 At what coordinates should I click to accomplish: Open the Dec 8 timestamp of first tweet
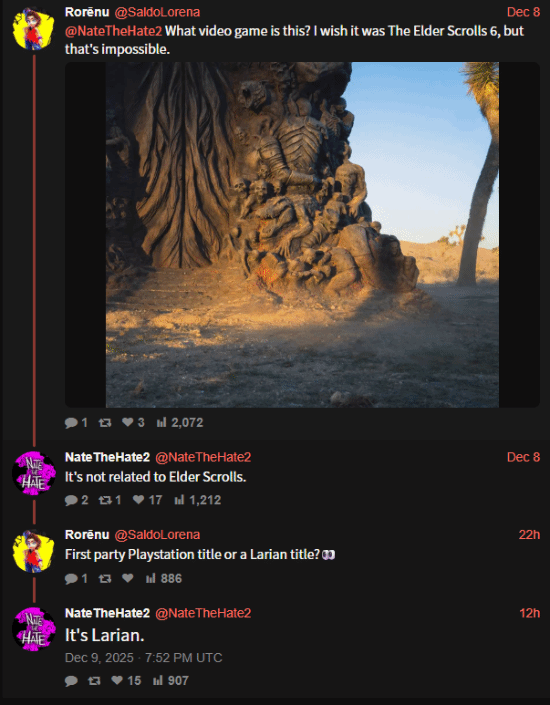point(523,12)
